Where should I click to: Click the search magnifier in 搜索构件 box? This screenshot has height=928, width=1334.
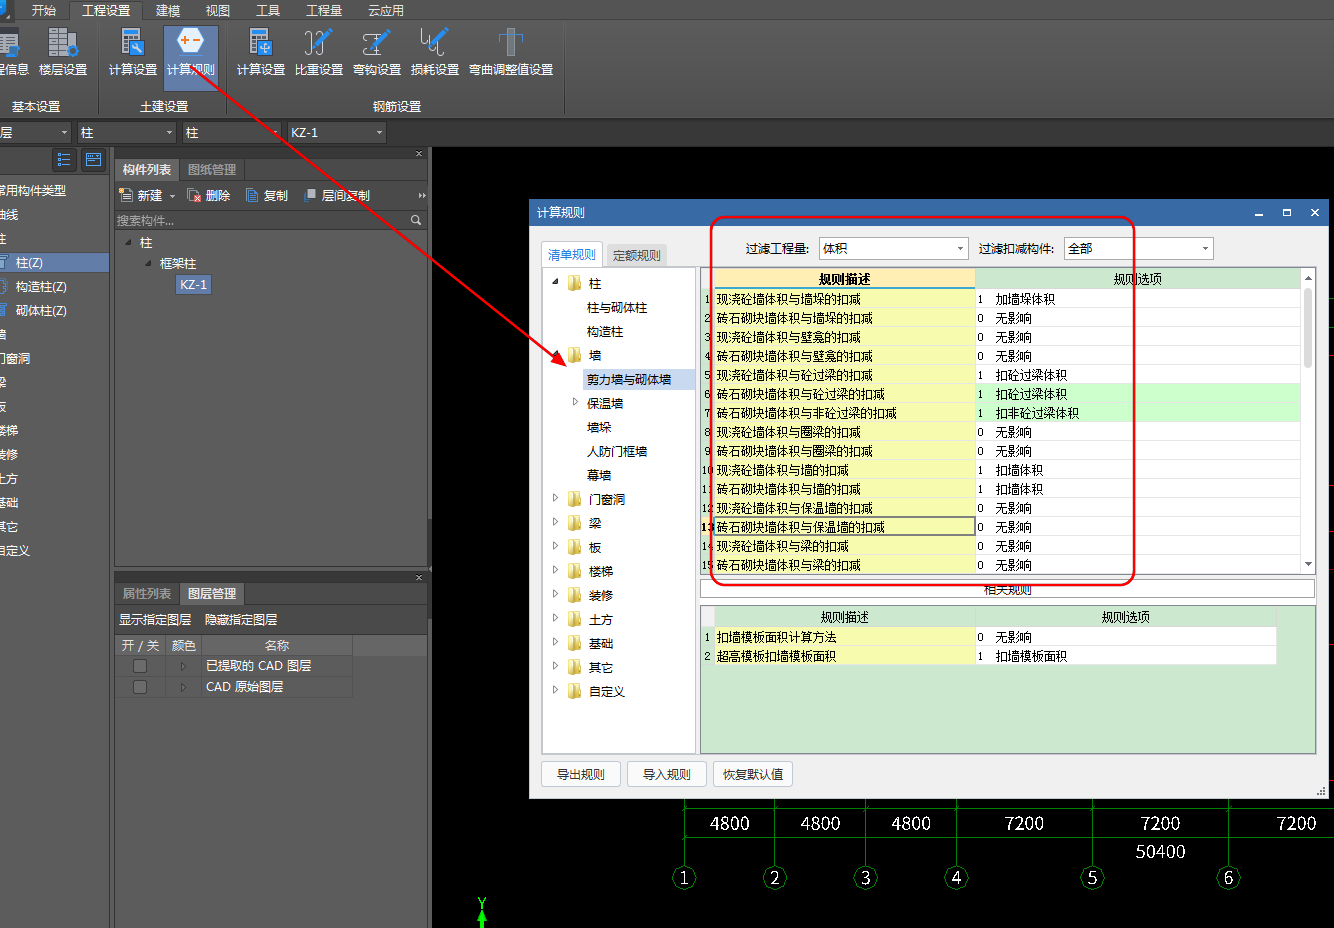416,220
